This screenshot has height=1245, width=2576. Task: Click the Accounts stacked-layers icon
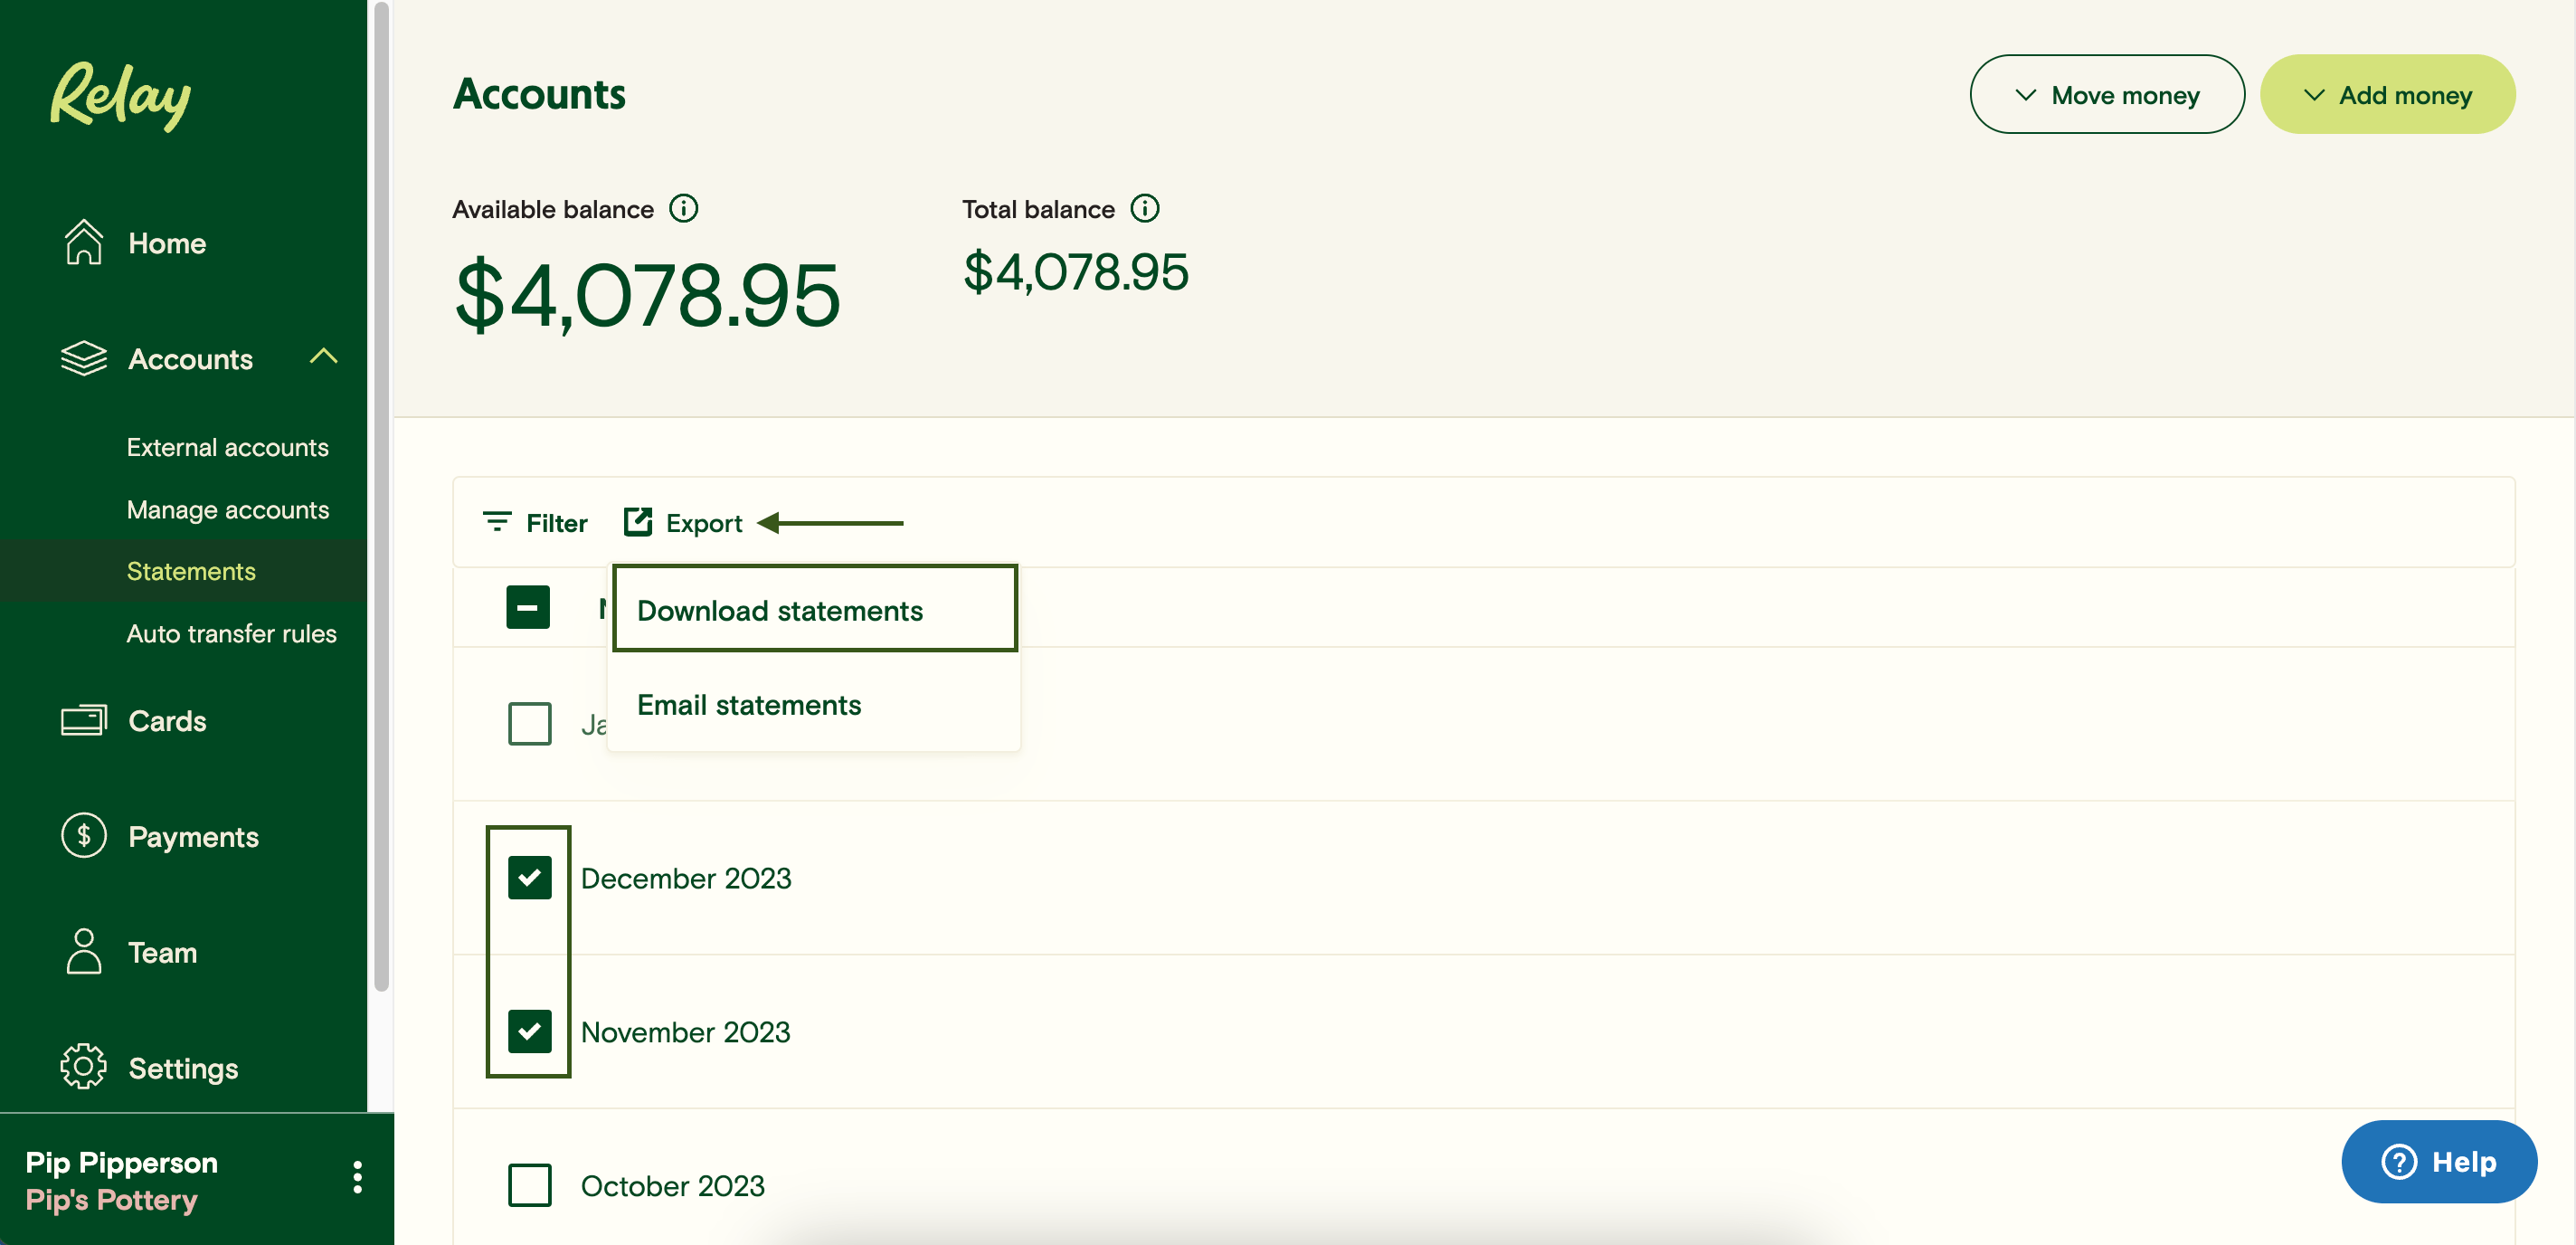(x=84, y=358)
